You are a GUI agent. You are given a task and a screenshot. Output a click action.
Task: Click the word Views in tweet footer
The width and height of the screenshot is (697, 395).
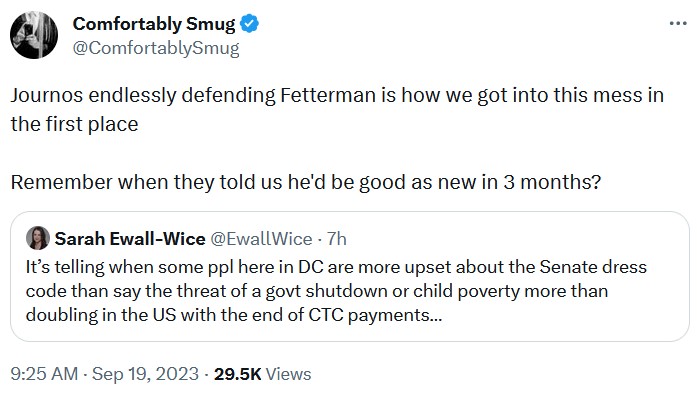(x=288, y=374)
